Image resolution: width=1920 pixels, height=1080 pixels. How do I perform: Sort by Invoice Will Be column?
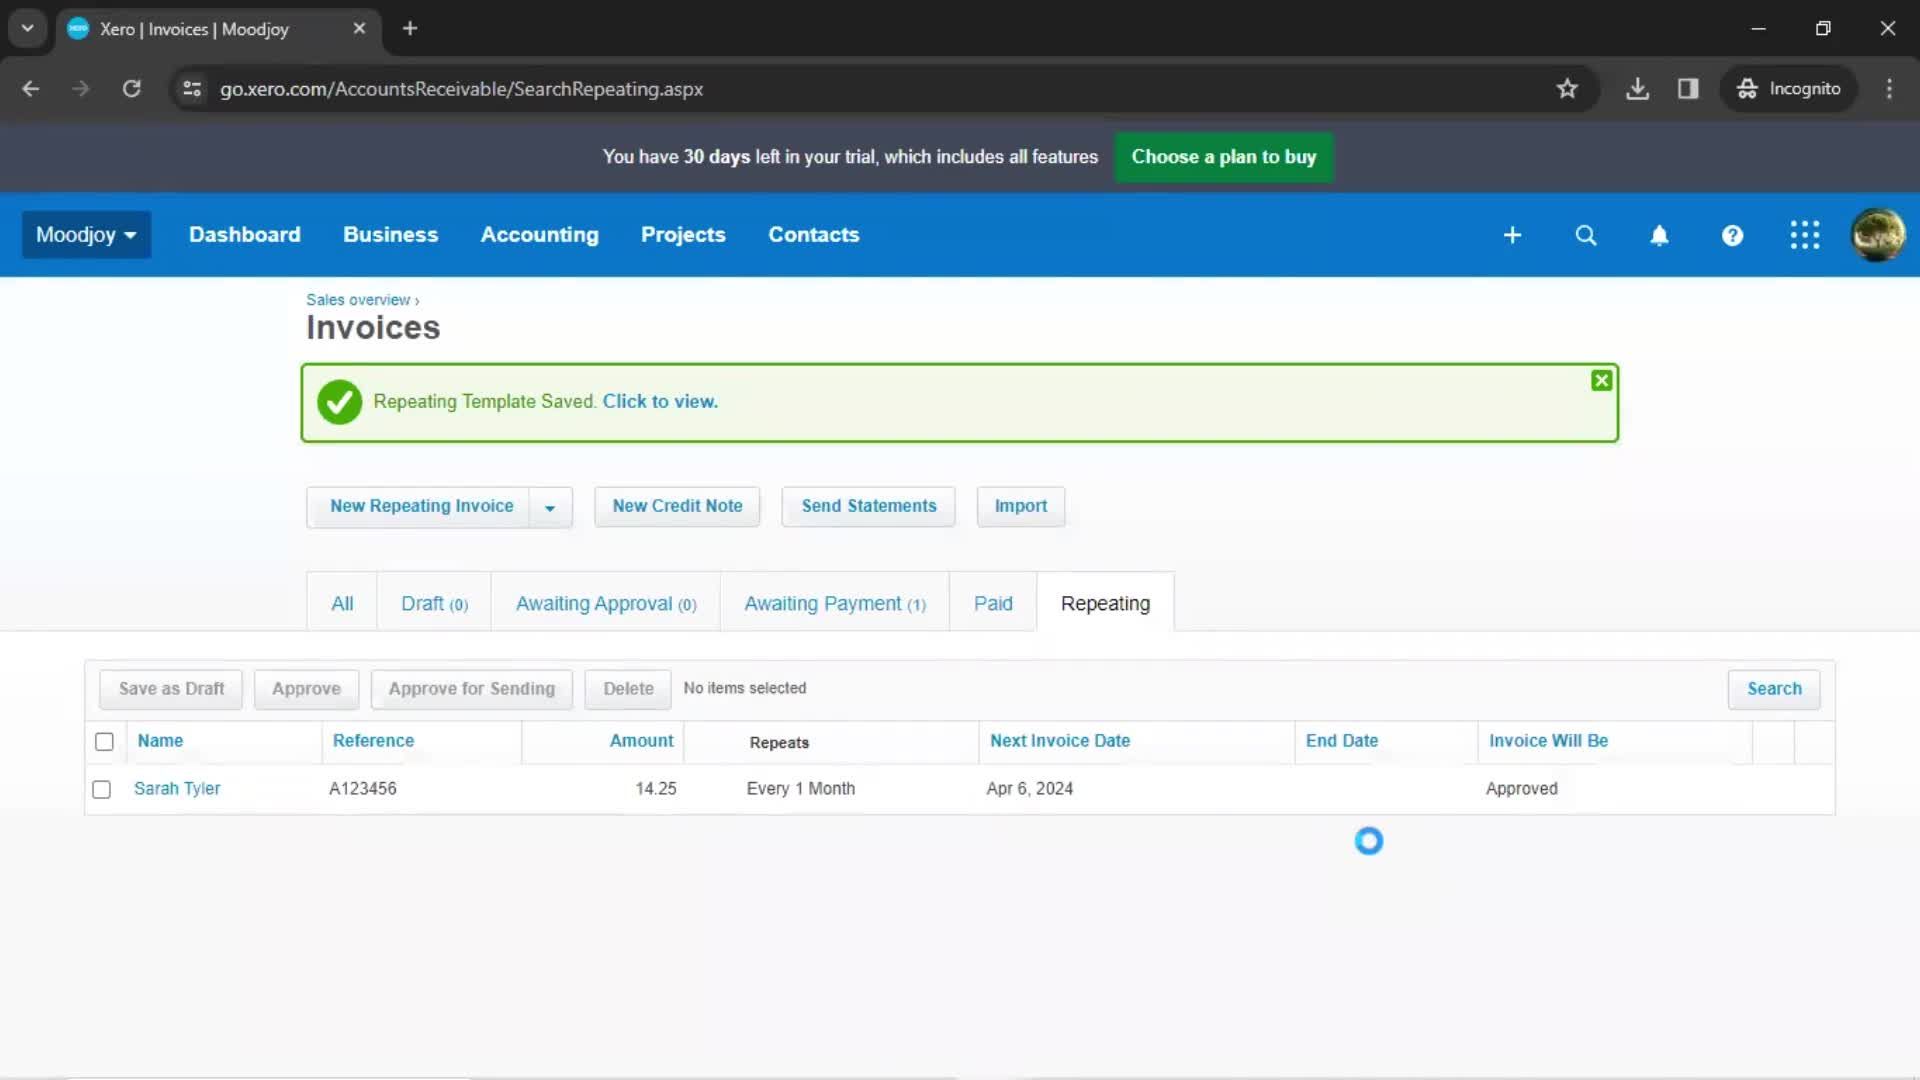(x=1548, y=741)
